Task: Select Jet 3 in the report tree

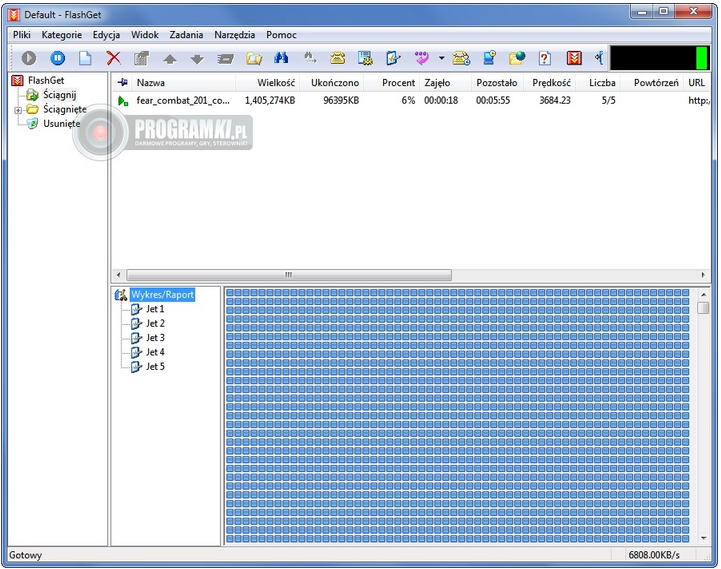Action: point(155,338)
